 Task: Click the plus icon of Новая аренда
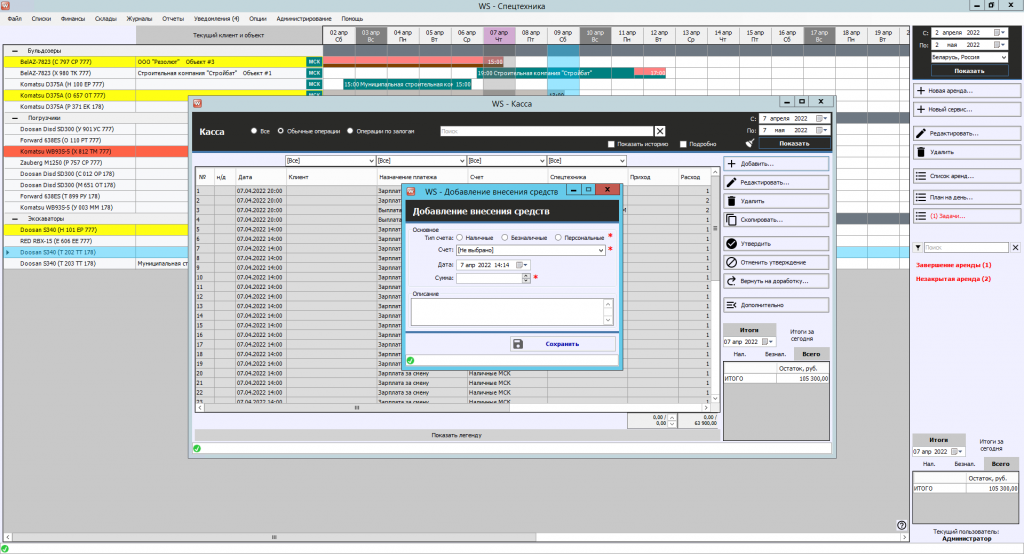click(921, 91)
